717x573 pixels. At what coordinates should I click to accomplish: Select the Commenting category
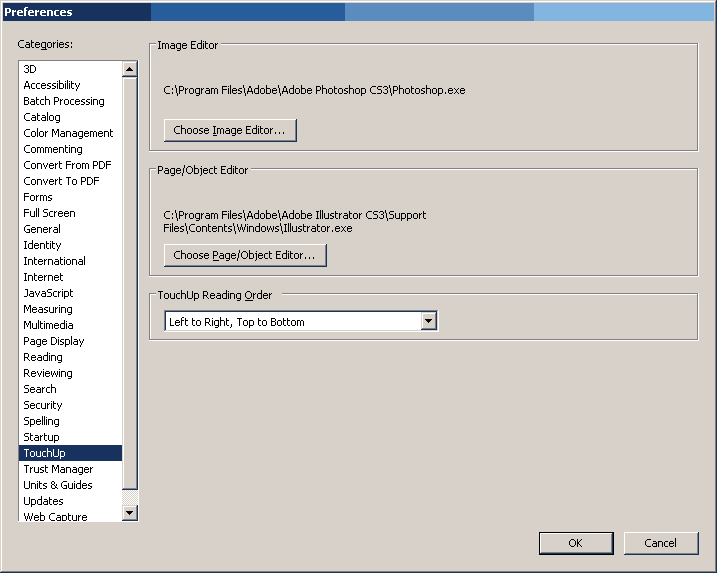pyautogui.click(x=70, y=149)
